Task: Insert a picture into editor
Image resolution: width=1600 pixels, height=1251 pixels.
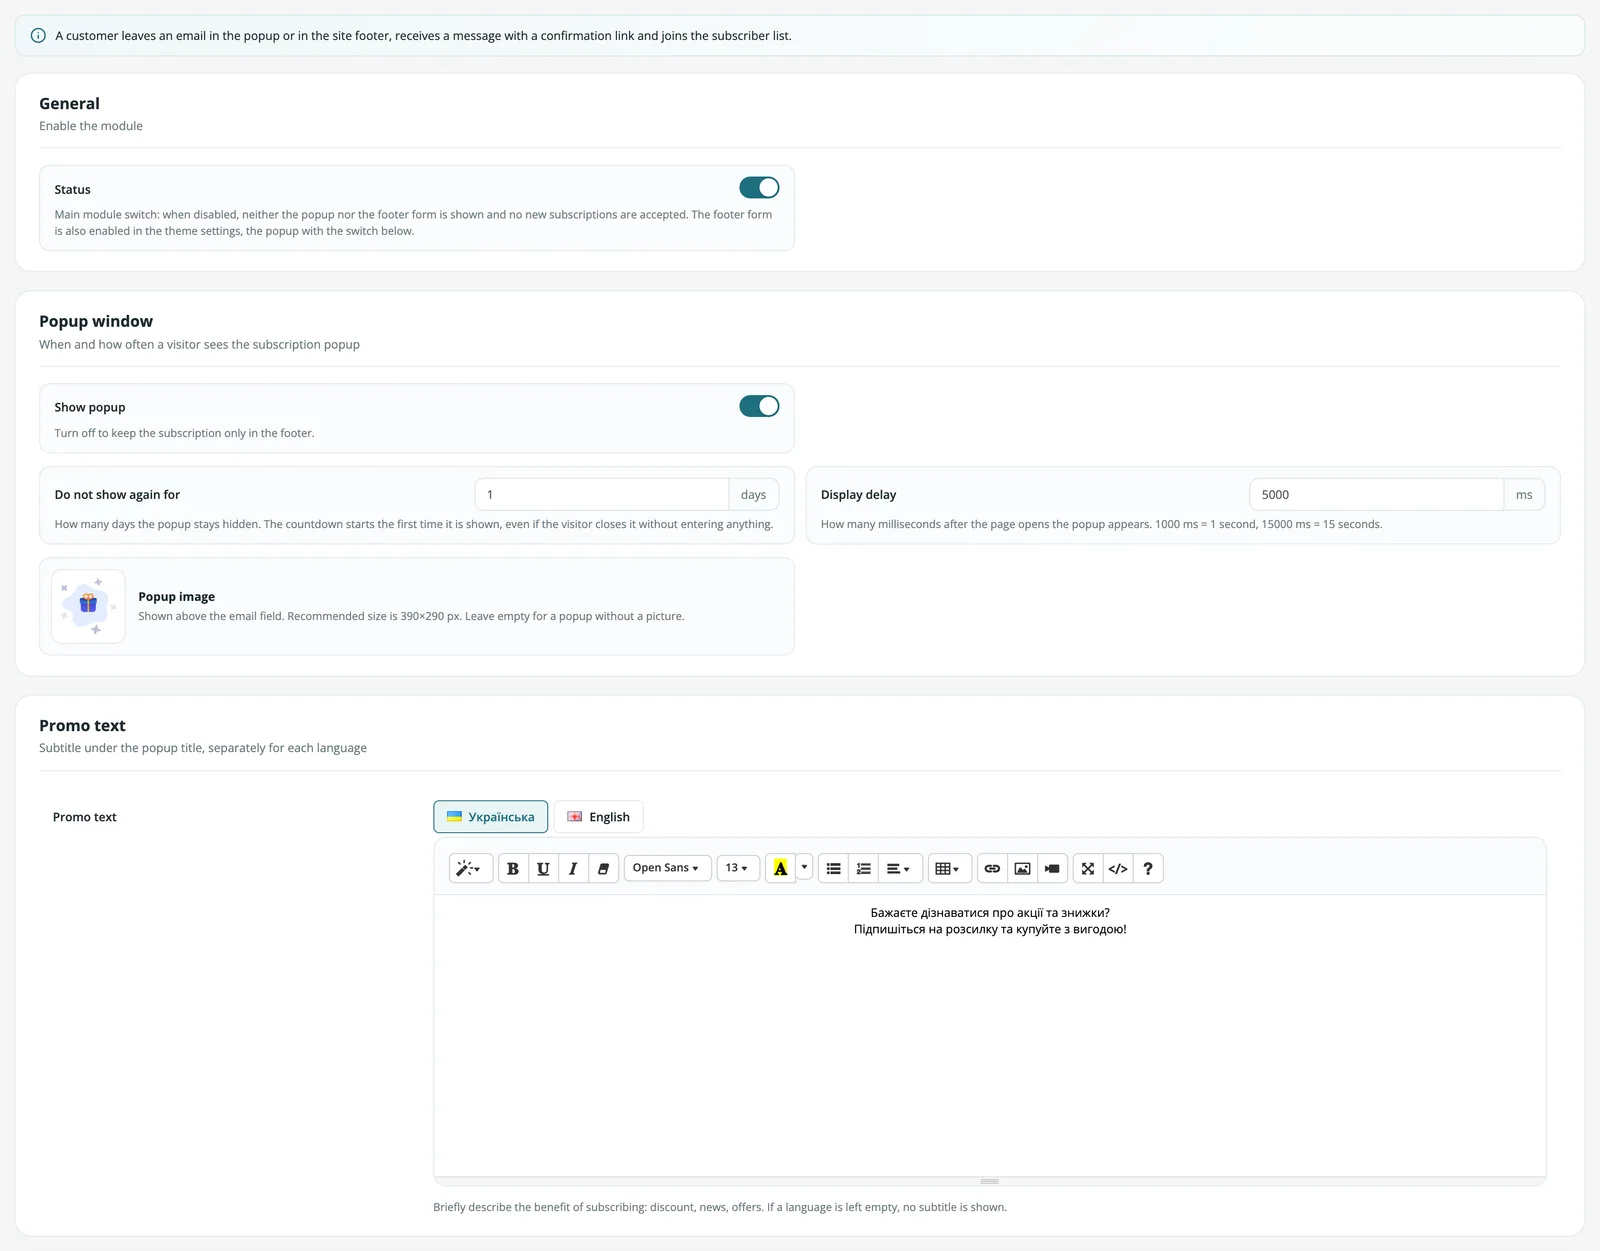Action: tap(1022, 868)
